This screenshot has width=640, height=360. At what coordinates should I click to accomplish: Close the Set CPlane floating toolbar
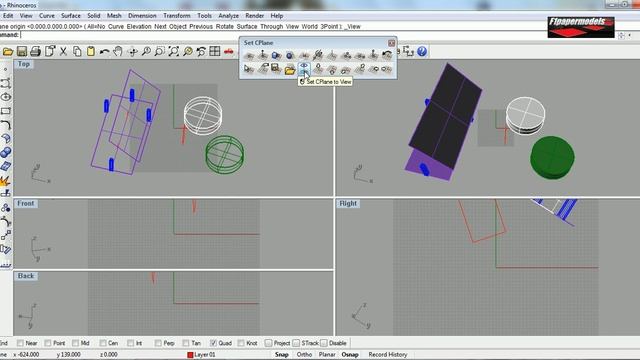(391, 43)
